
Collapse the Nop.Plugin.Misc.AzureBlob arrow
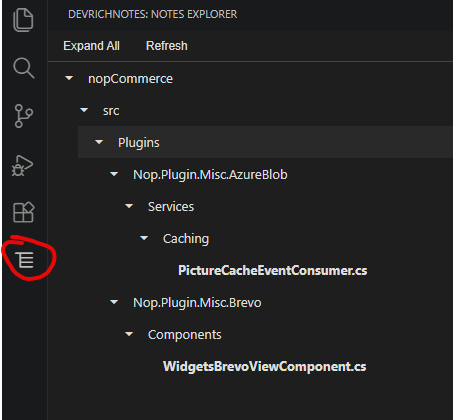pos(114,174)
